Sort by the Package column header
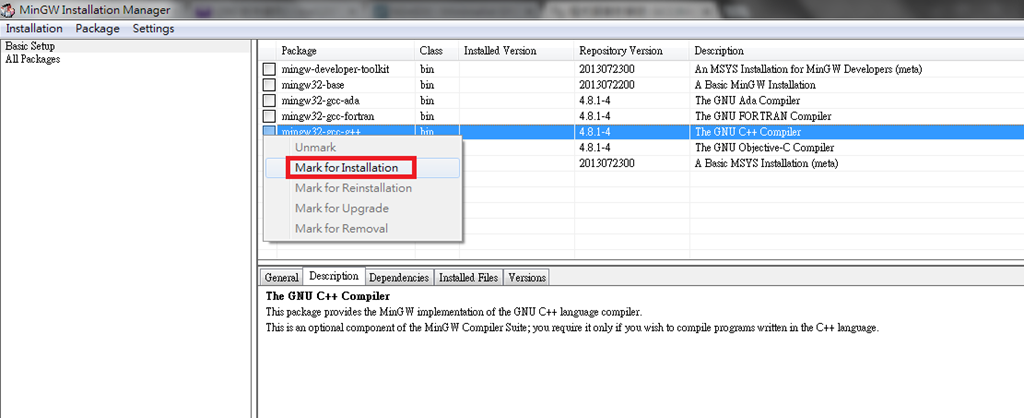The width and height of the screenshot is (1024, 418). 346,51
